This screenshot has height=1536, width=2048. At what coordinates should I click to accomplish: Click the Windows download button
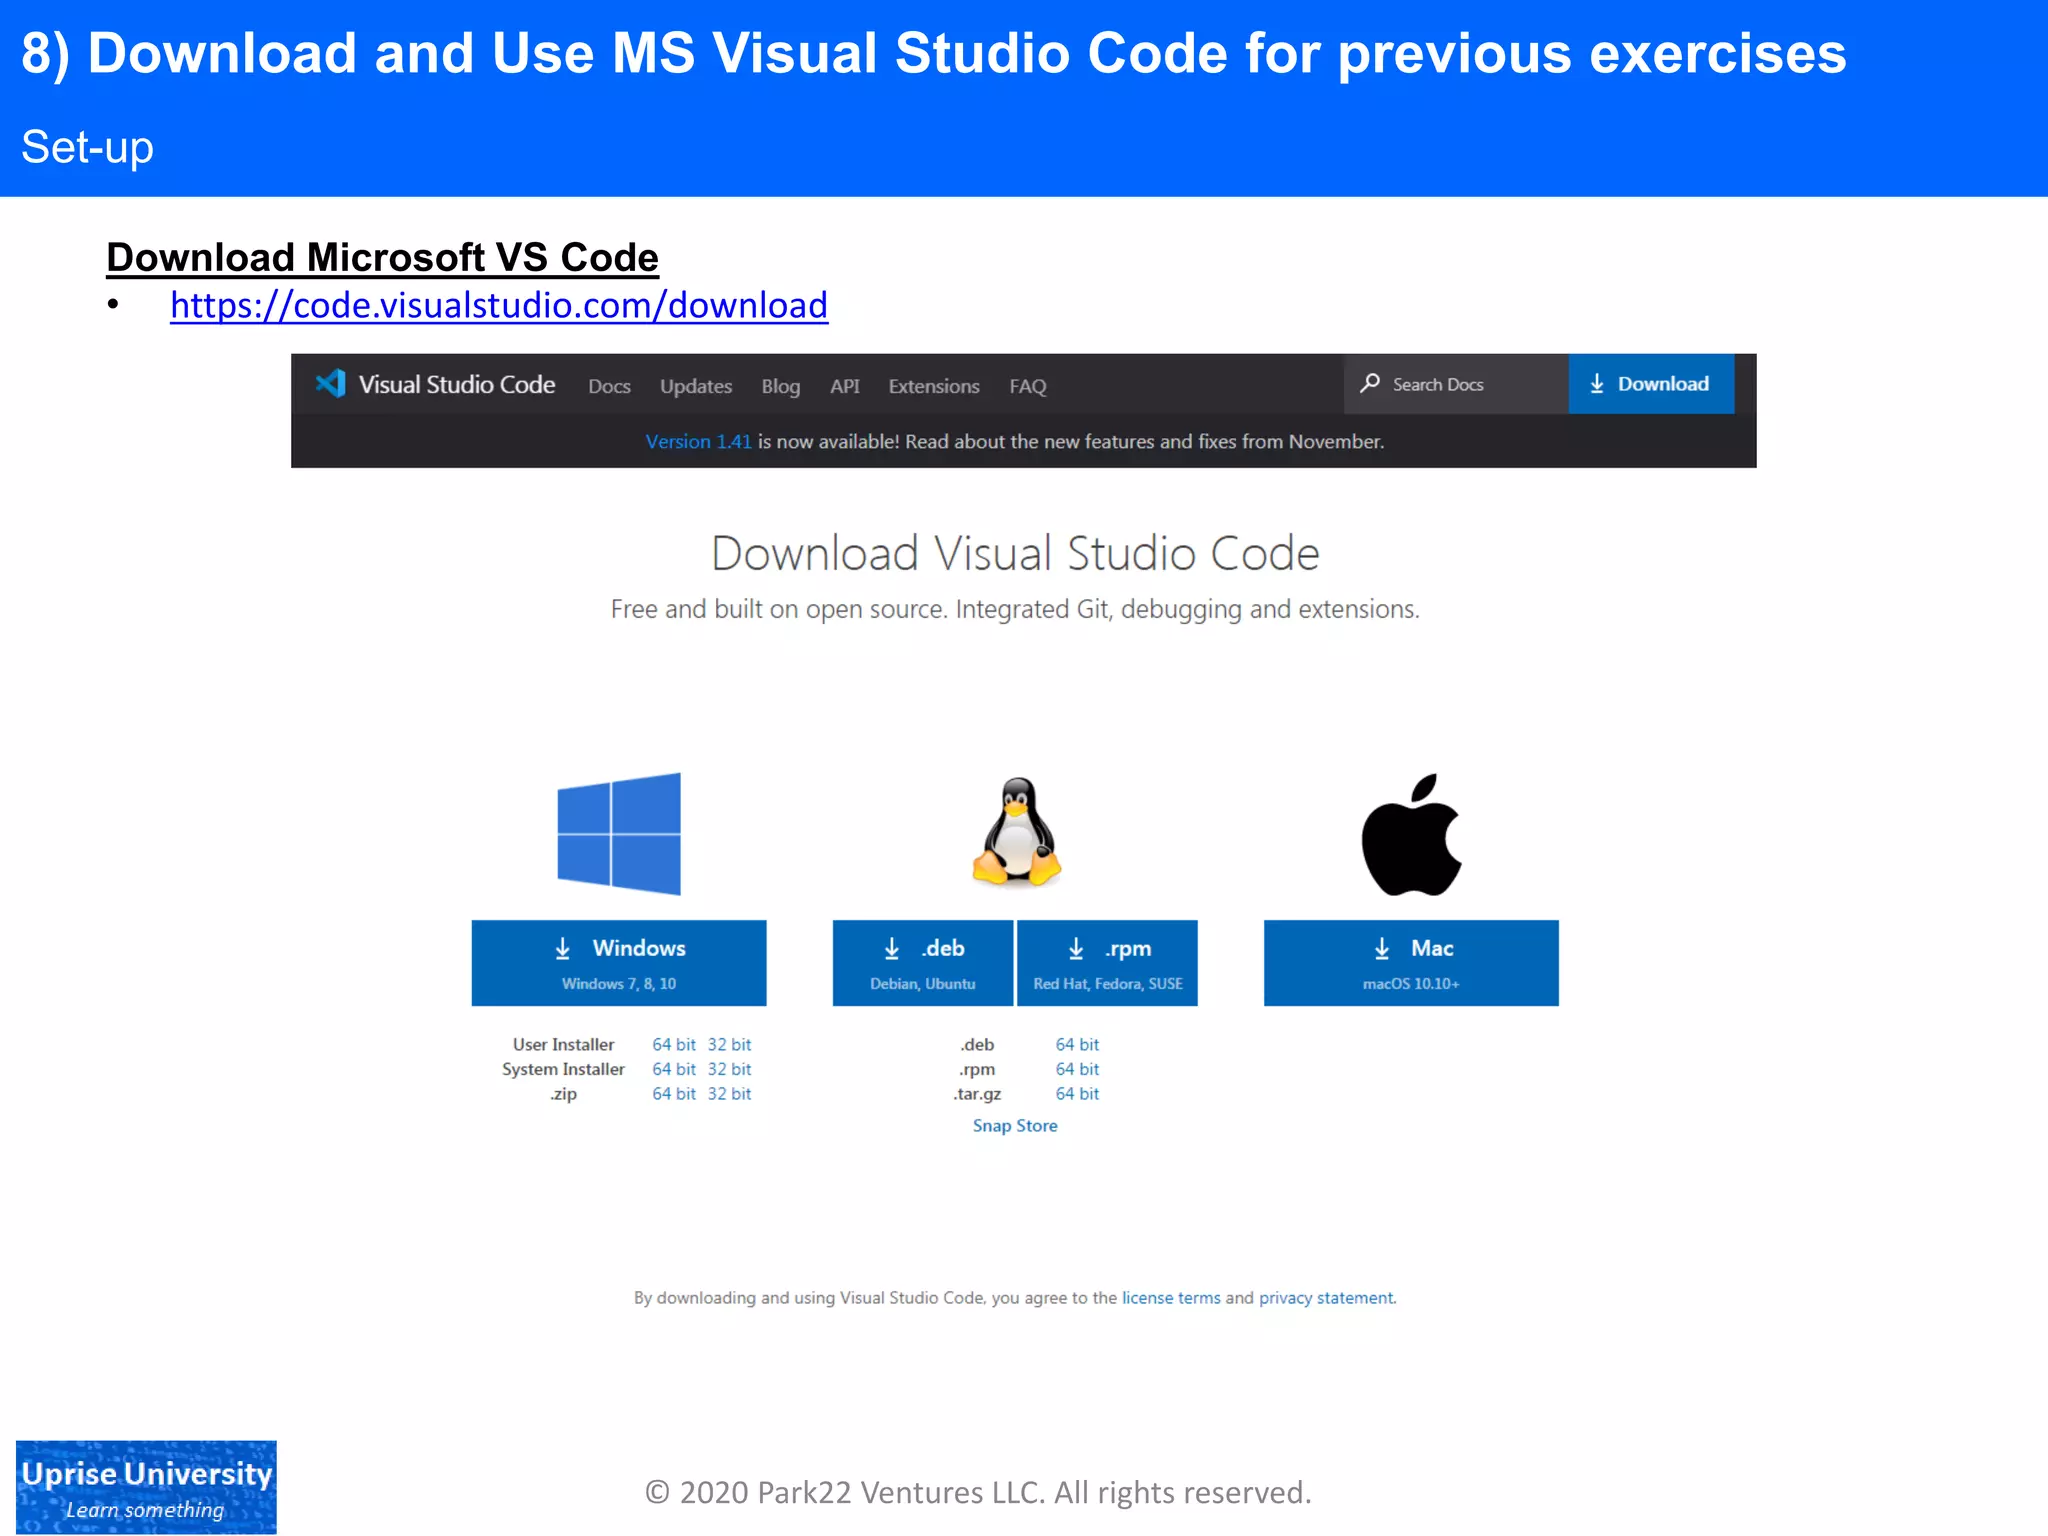click(619, 963)
